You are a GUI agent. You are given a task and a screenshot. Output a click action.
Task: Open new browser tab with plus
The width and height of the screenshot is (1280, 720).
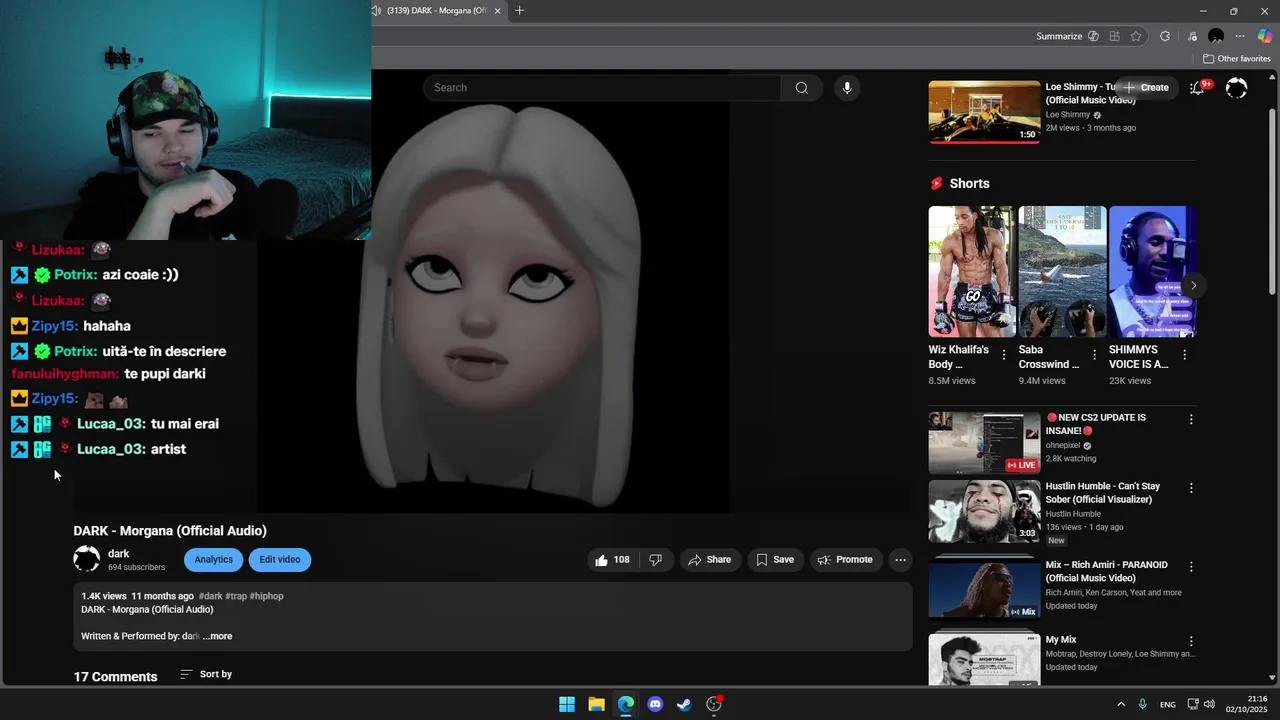519,11
